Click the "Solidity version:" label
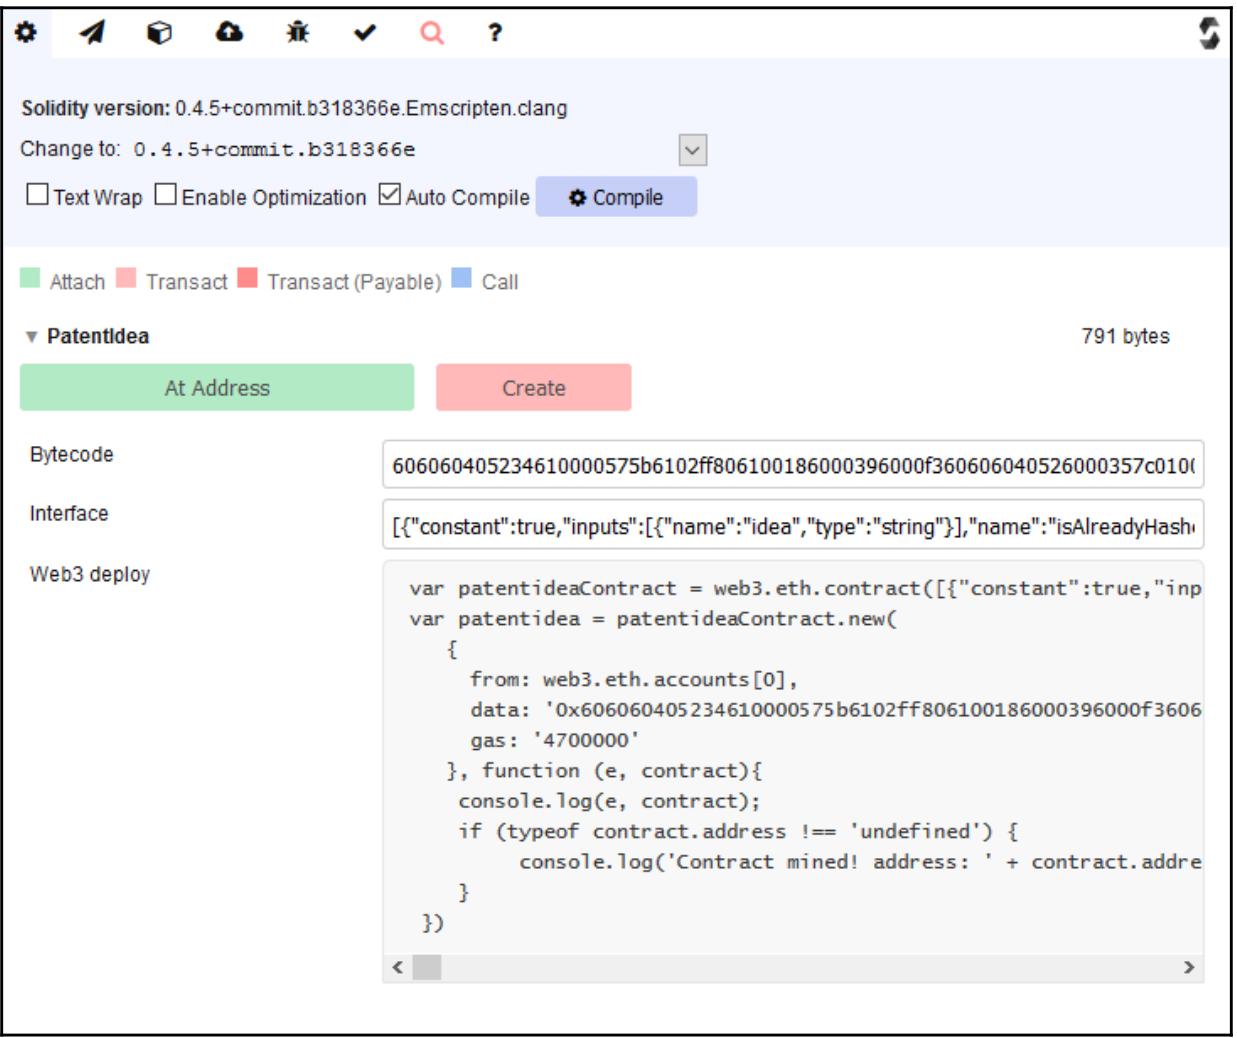The width and height of the screenshot is (1237, 1038). click(x=96, y=108)
